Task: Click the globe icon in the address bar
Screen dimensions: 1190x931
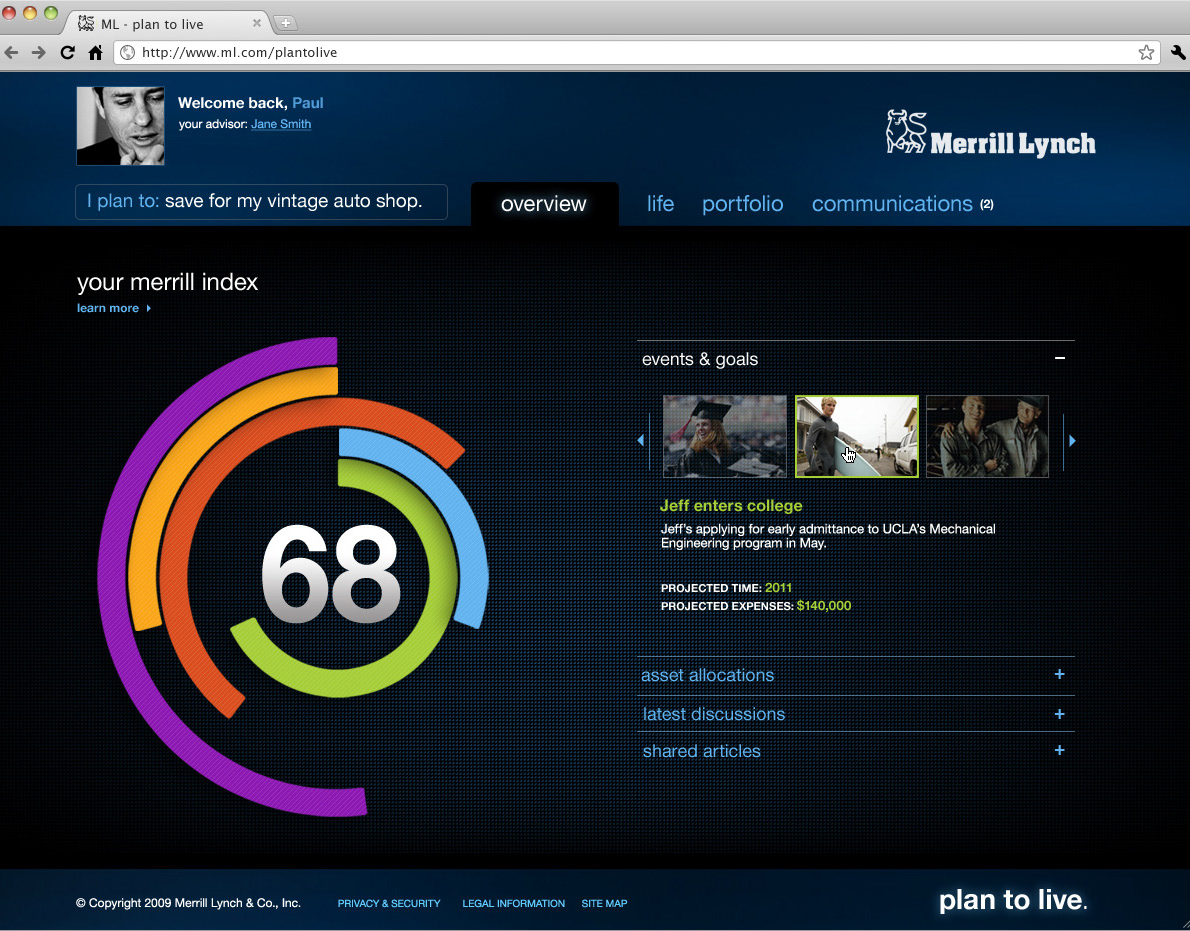Action: (128, 52)
